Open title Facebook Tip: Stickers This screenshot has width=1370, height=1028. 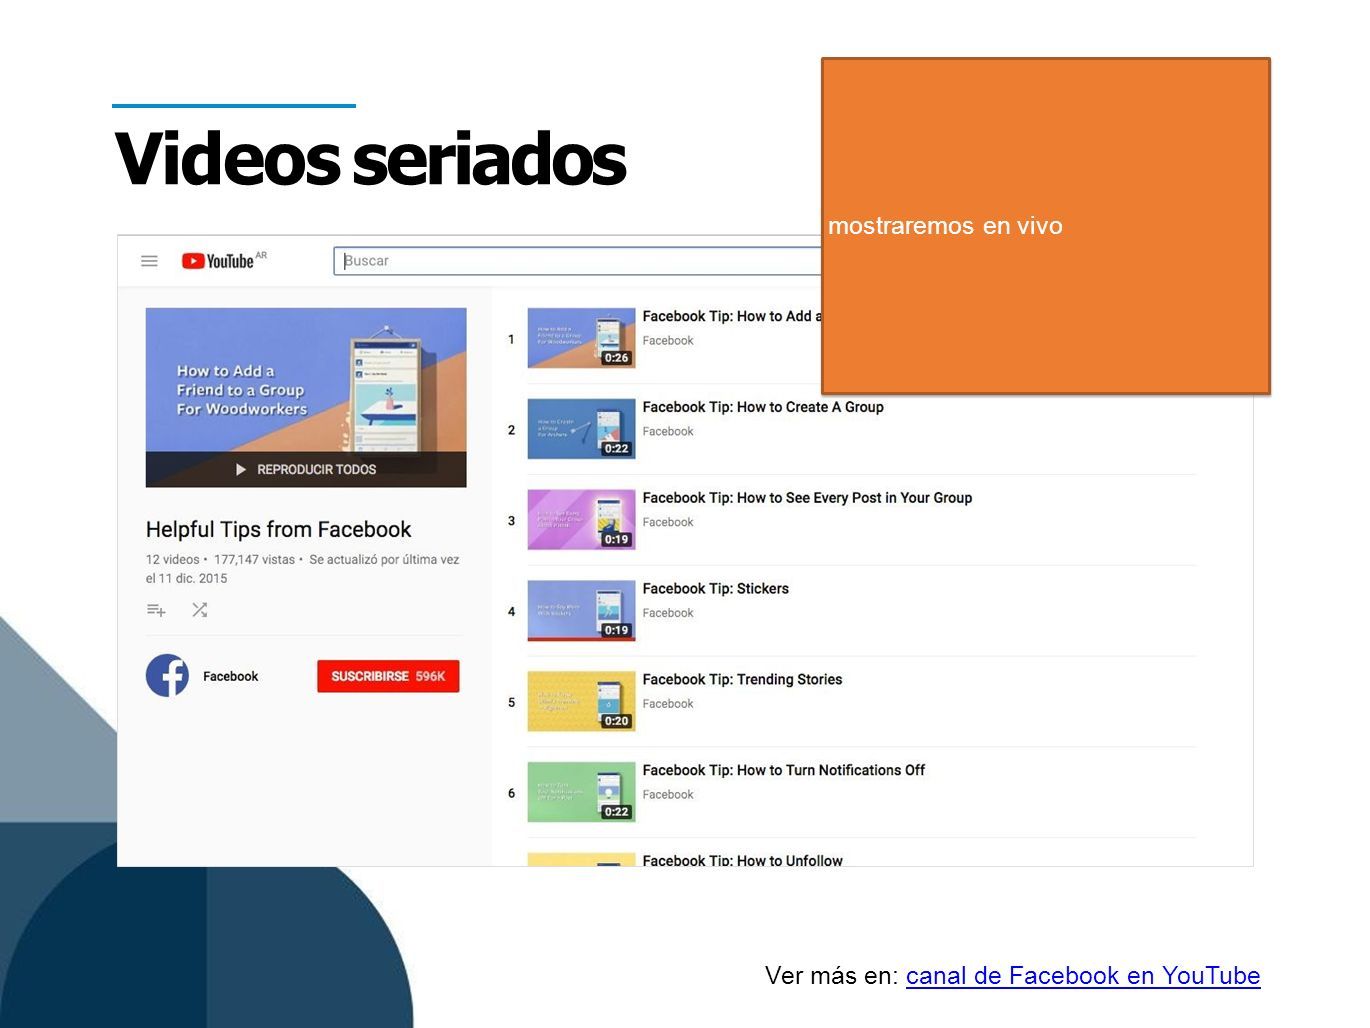click(716, 589)
